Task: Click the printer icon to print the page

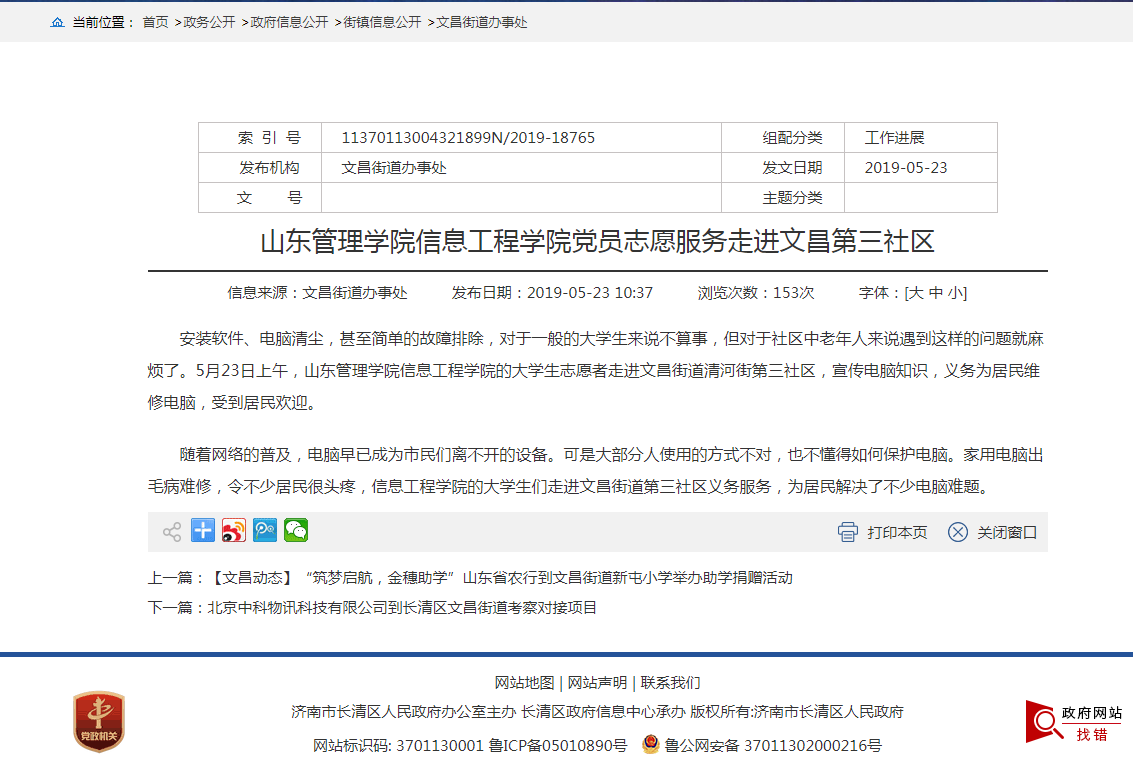Action: [x=848, y=532]
